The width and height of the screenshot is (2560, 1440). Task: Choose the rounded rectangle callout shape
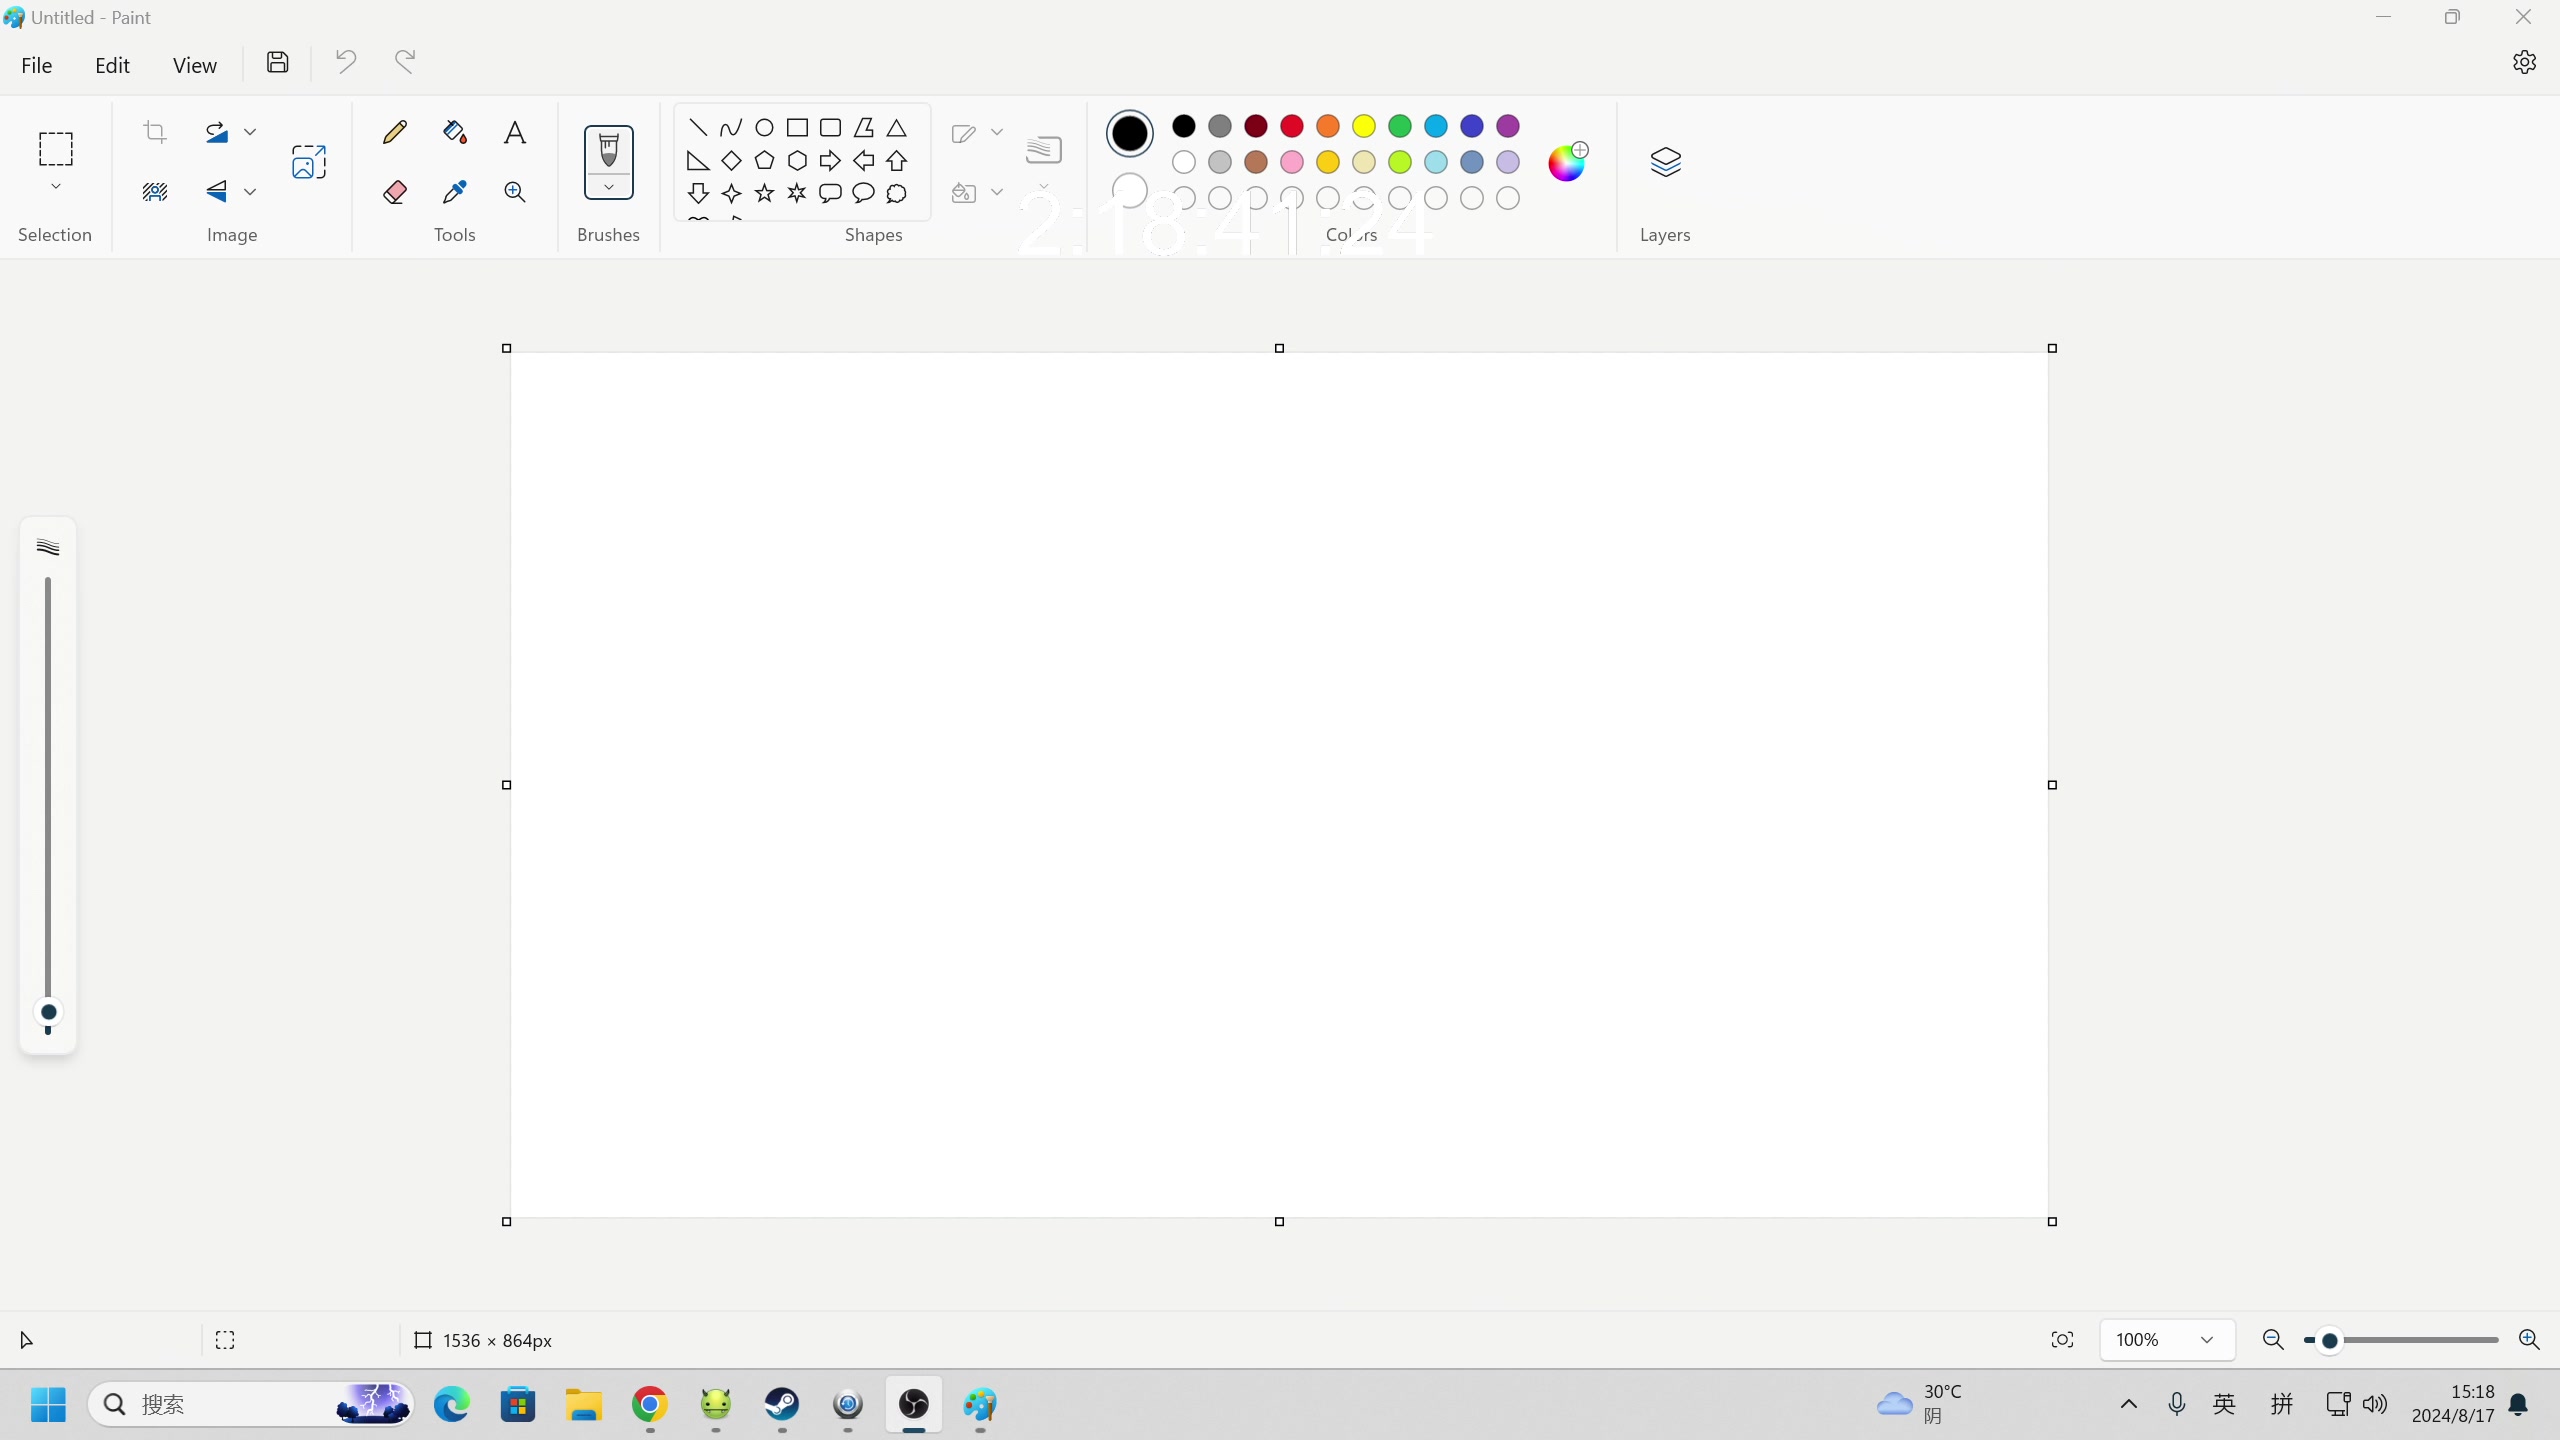click(830, 193)
